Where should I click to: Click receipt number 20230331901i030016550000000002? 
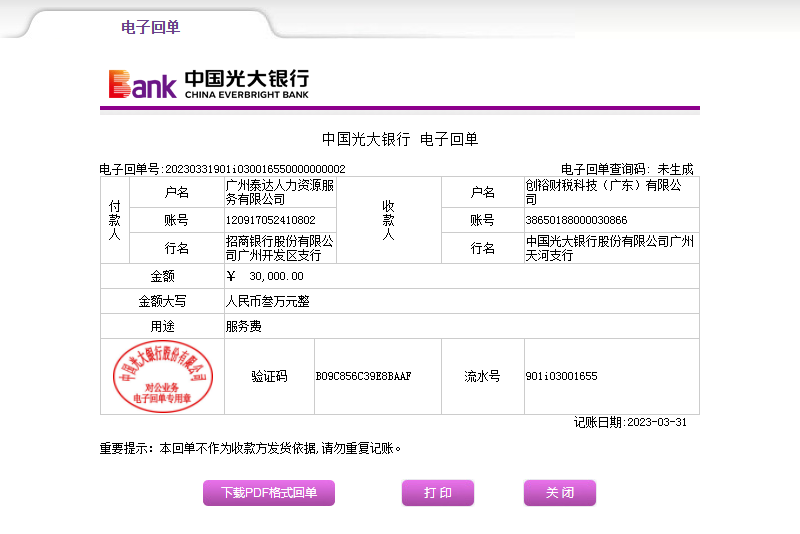[255, 169]
